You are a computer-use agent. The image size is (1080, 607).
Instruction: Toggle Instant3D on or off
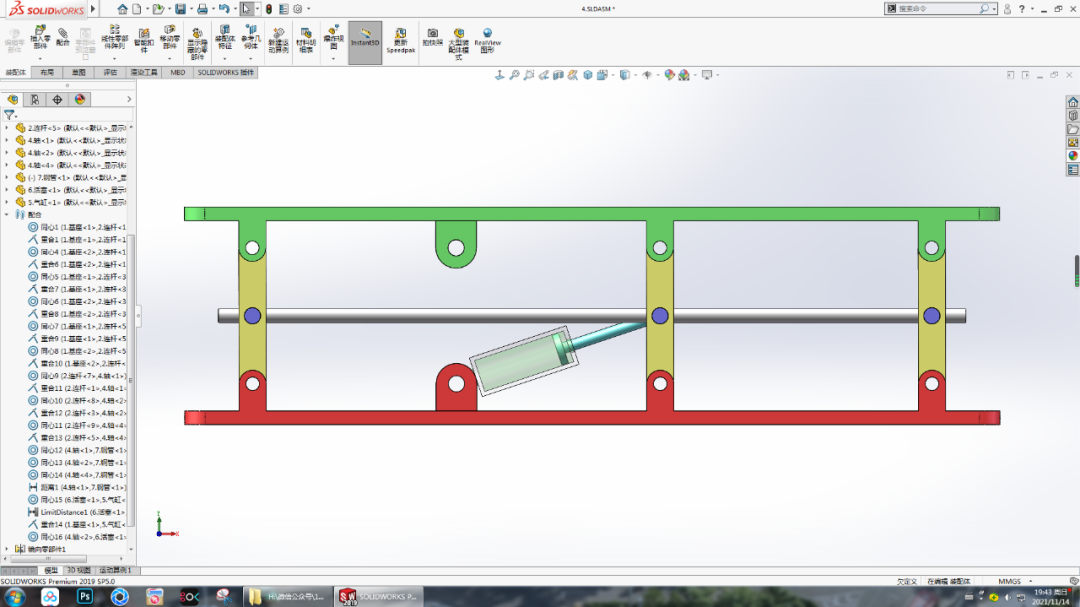pyautogui.click(x=365, y=42)
